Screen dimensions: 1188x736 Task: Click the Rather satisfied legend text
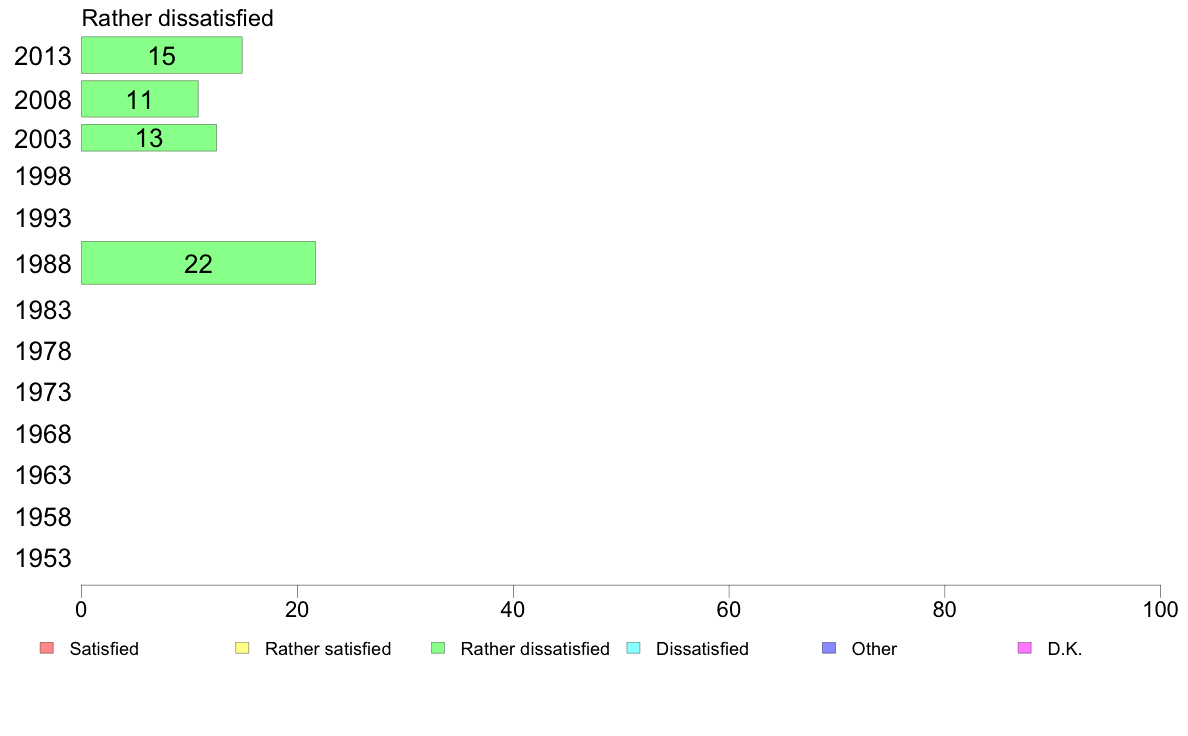(x=328, y=649)
